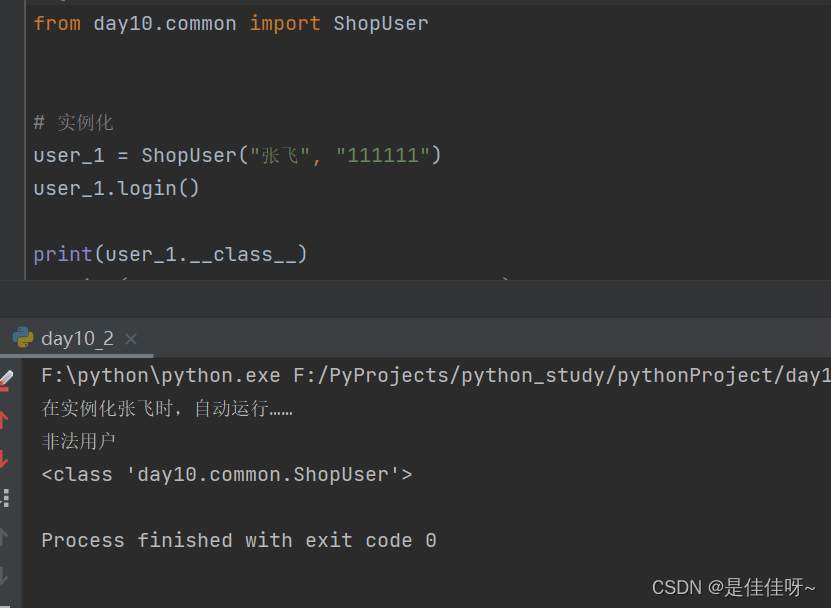Click 'Process finished with exit code 0'
Viewport: 831px width, 608px height.
pos(239,540)
